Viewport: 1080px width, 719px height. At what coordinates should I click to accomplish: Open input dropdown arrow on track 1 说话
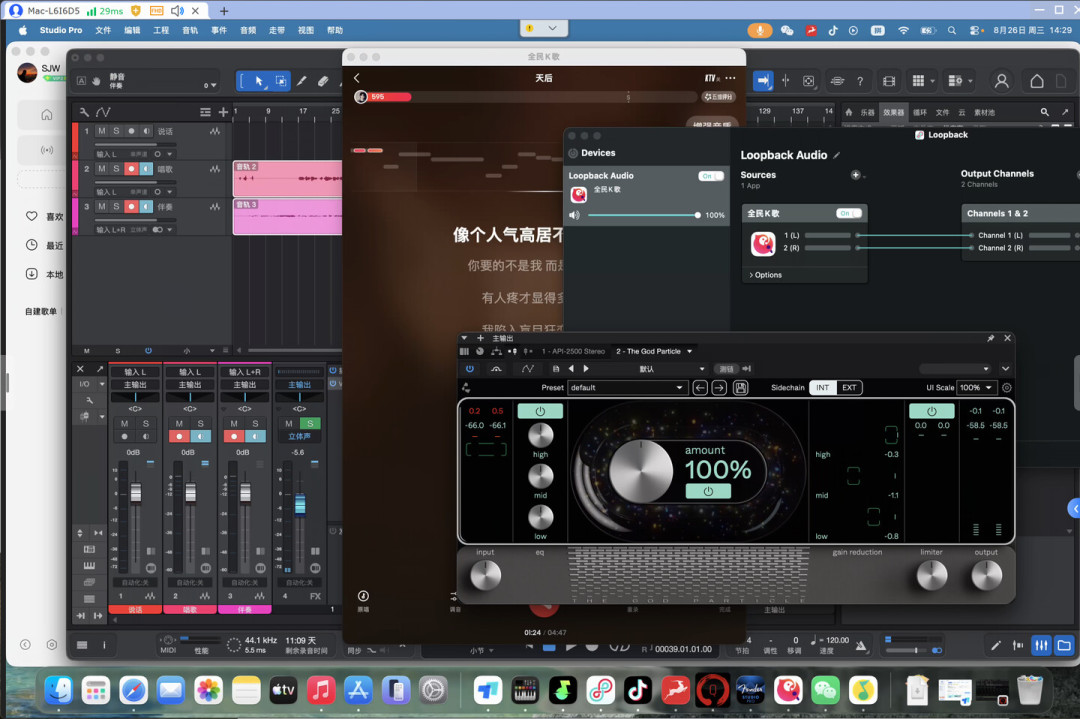(169, 154)
